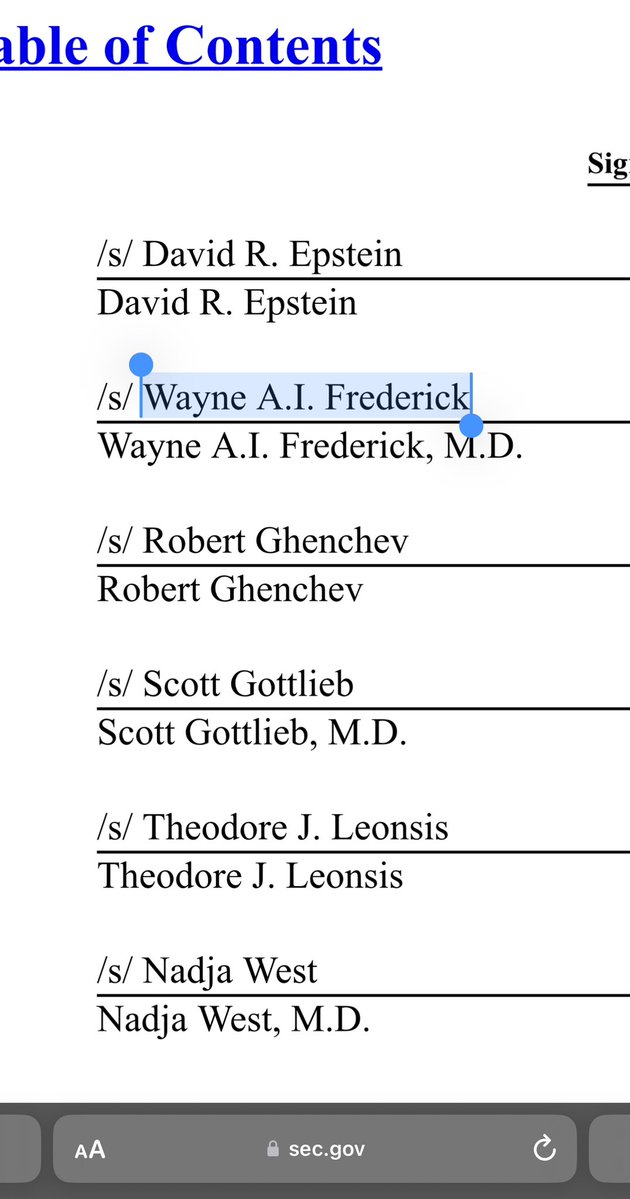Viewport: 630px width, 1199px height.
Task: Tap "Wayne A.I. Frederick, M.D." printed name
Action: pos(310,446)
